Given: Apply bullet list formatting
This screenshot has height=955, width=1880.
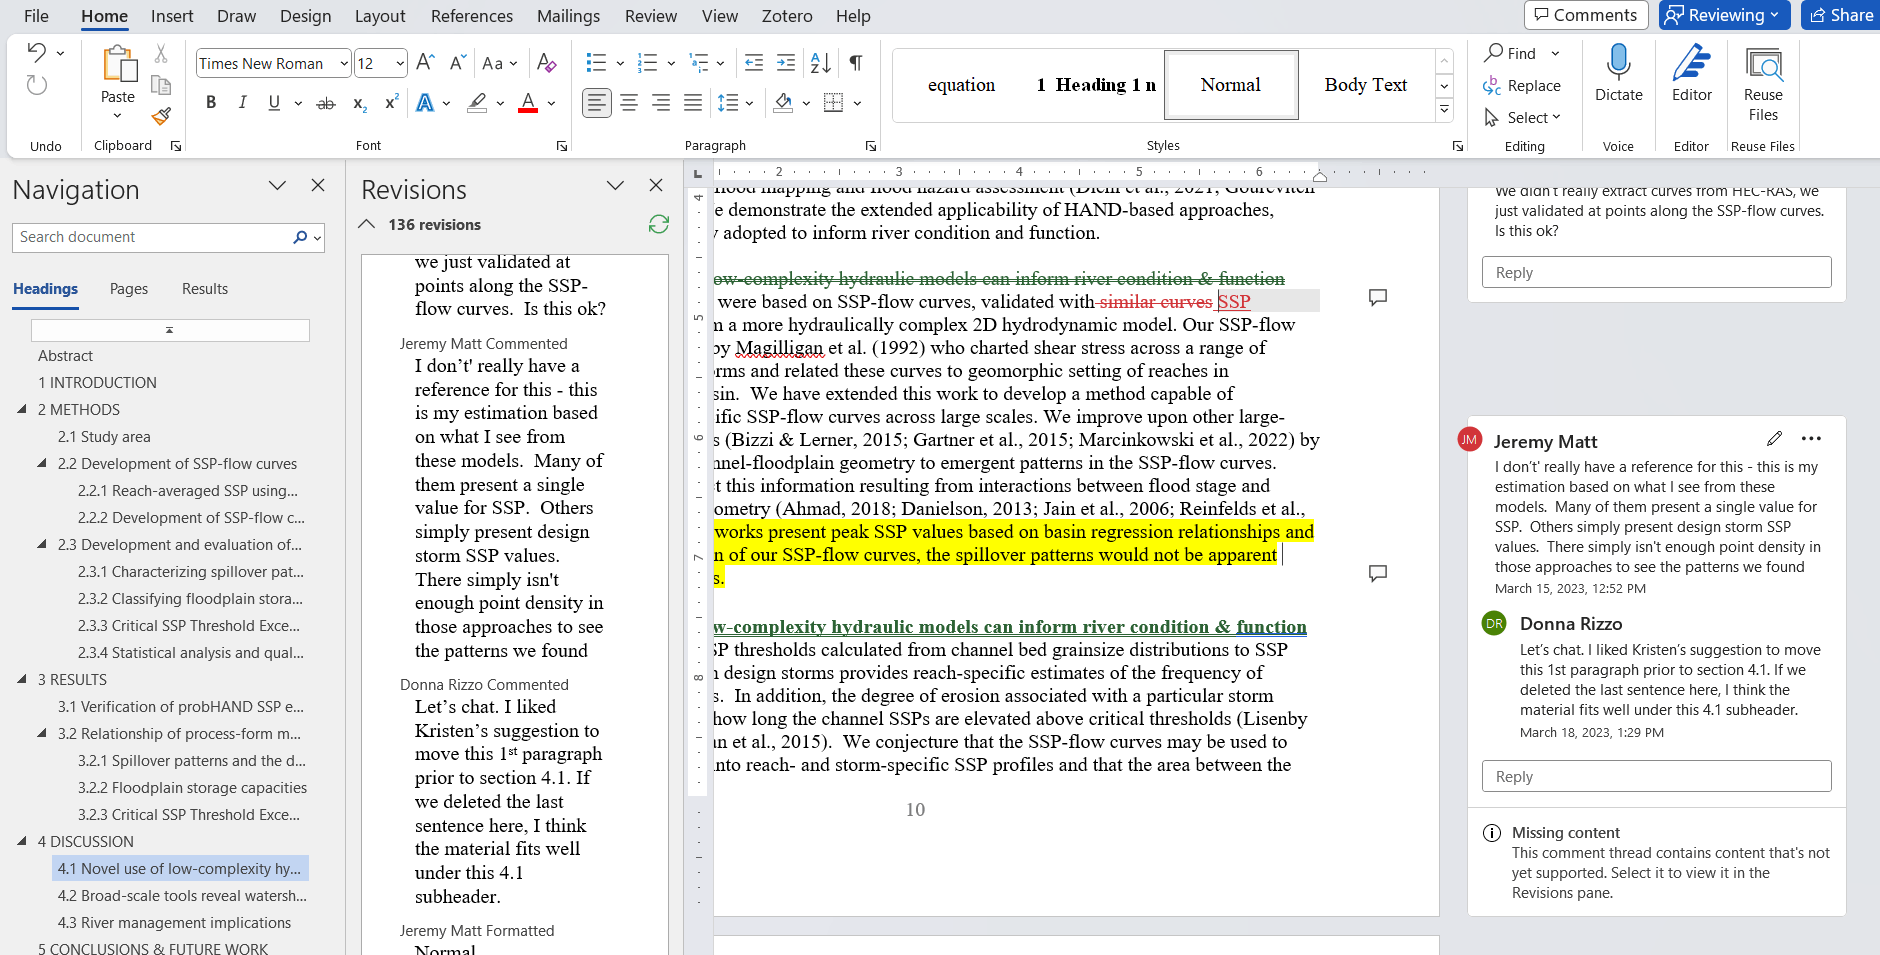Looking at the screenshot, I should [596, 63].
